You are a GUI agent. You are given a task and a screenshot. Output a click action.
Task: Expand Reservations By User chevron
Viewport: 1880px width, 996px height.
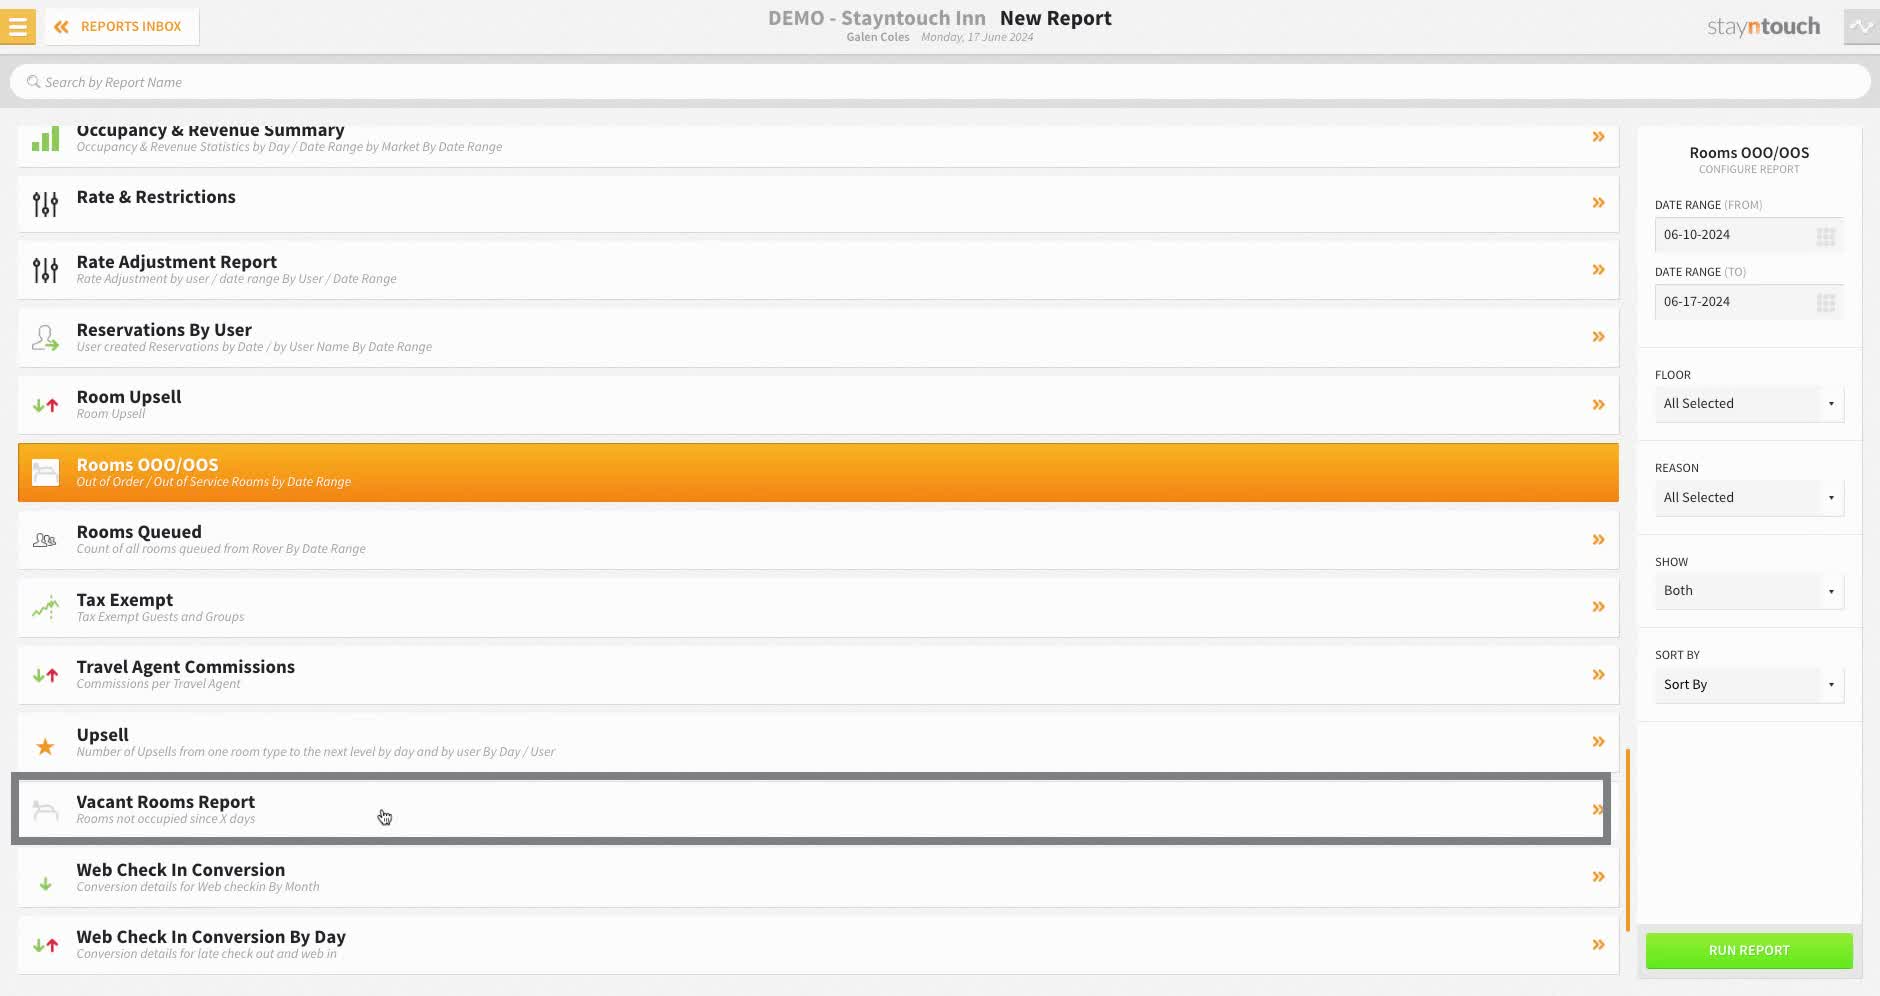coord(1598,337)
